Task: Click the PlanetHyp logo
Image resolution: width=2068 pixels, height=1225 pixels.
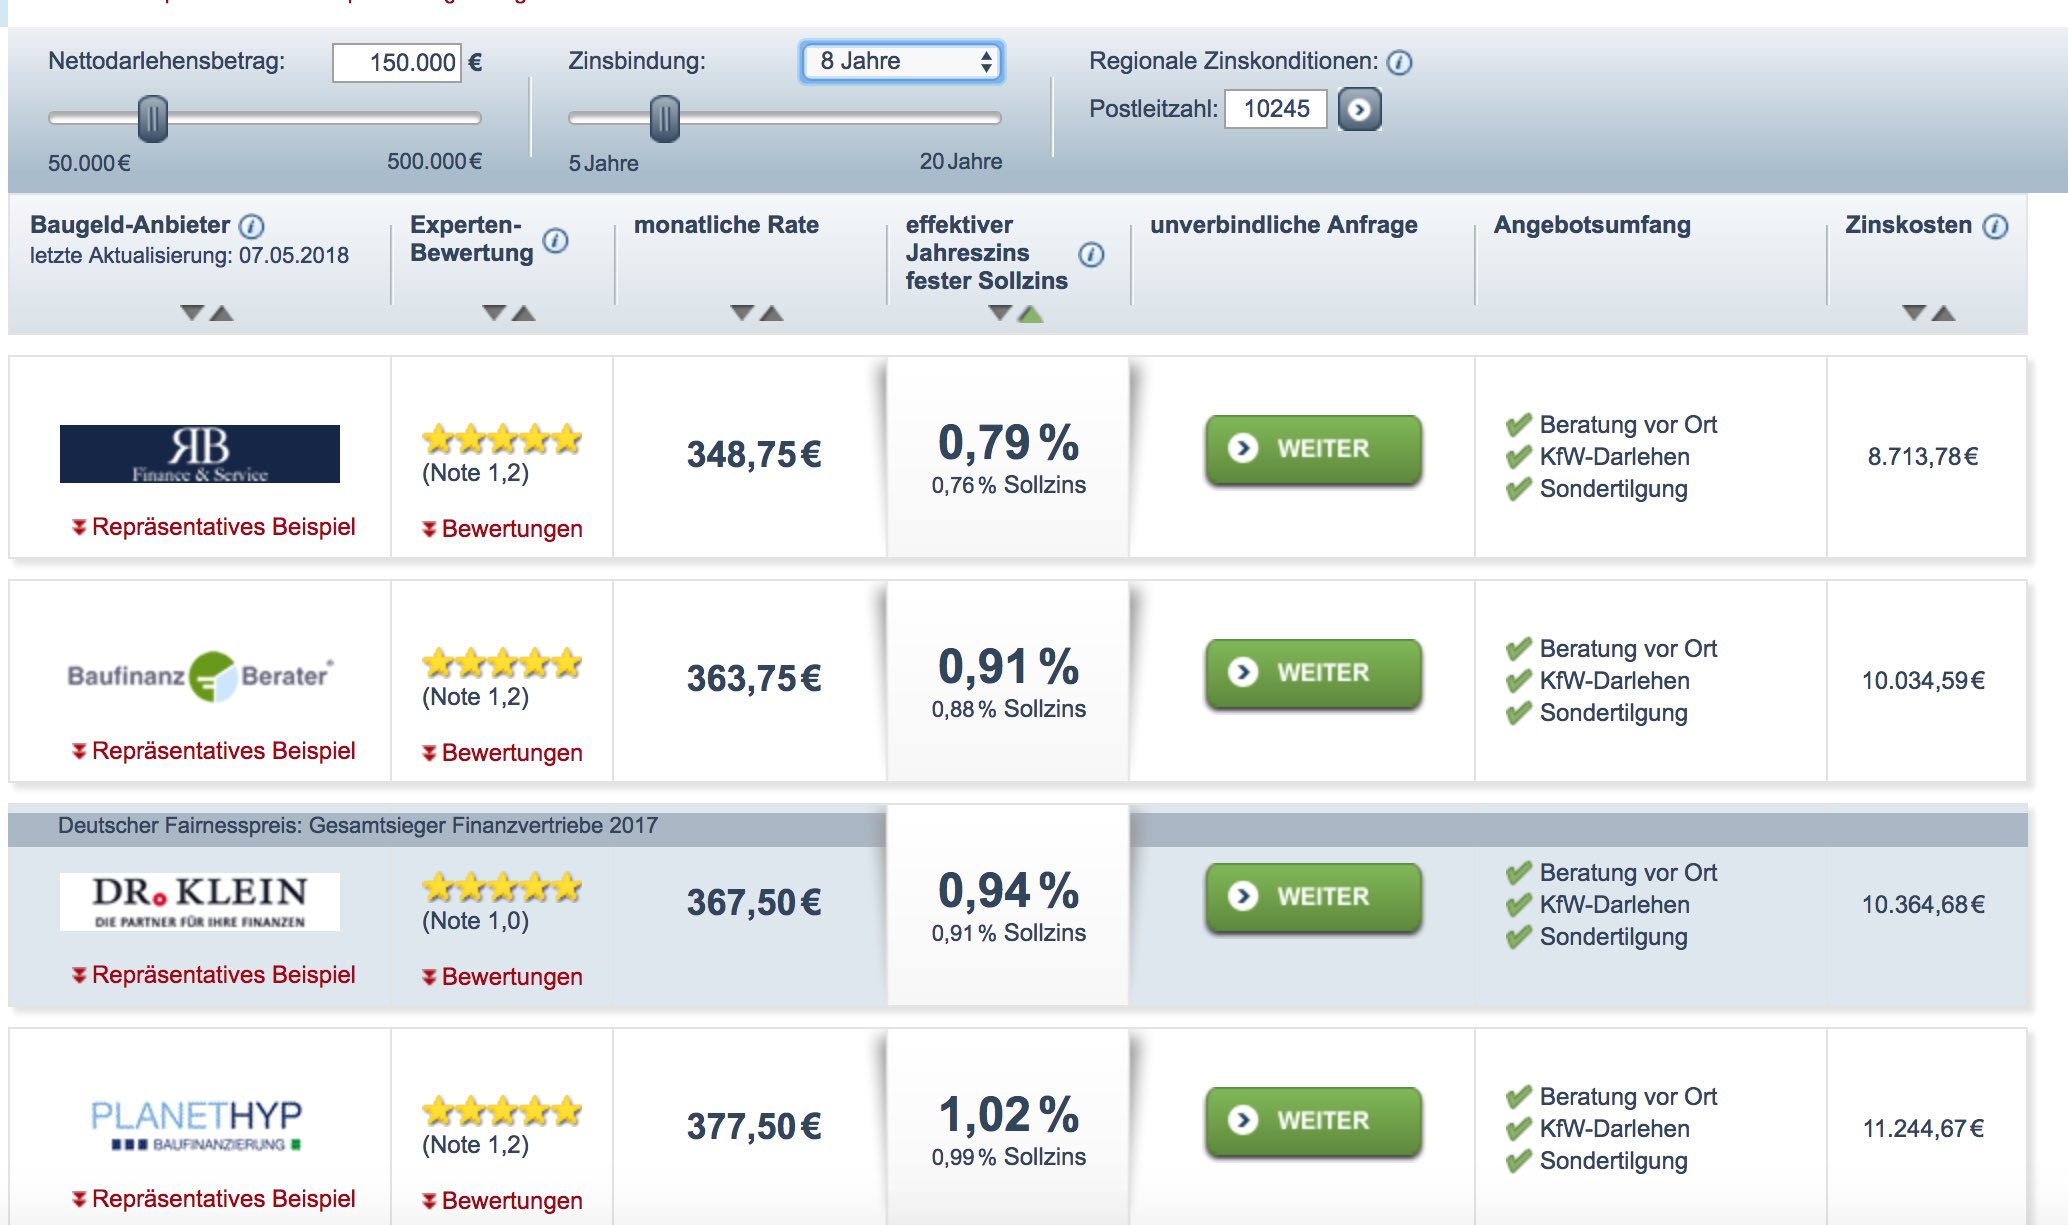Action: 197,1125
